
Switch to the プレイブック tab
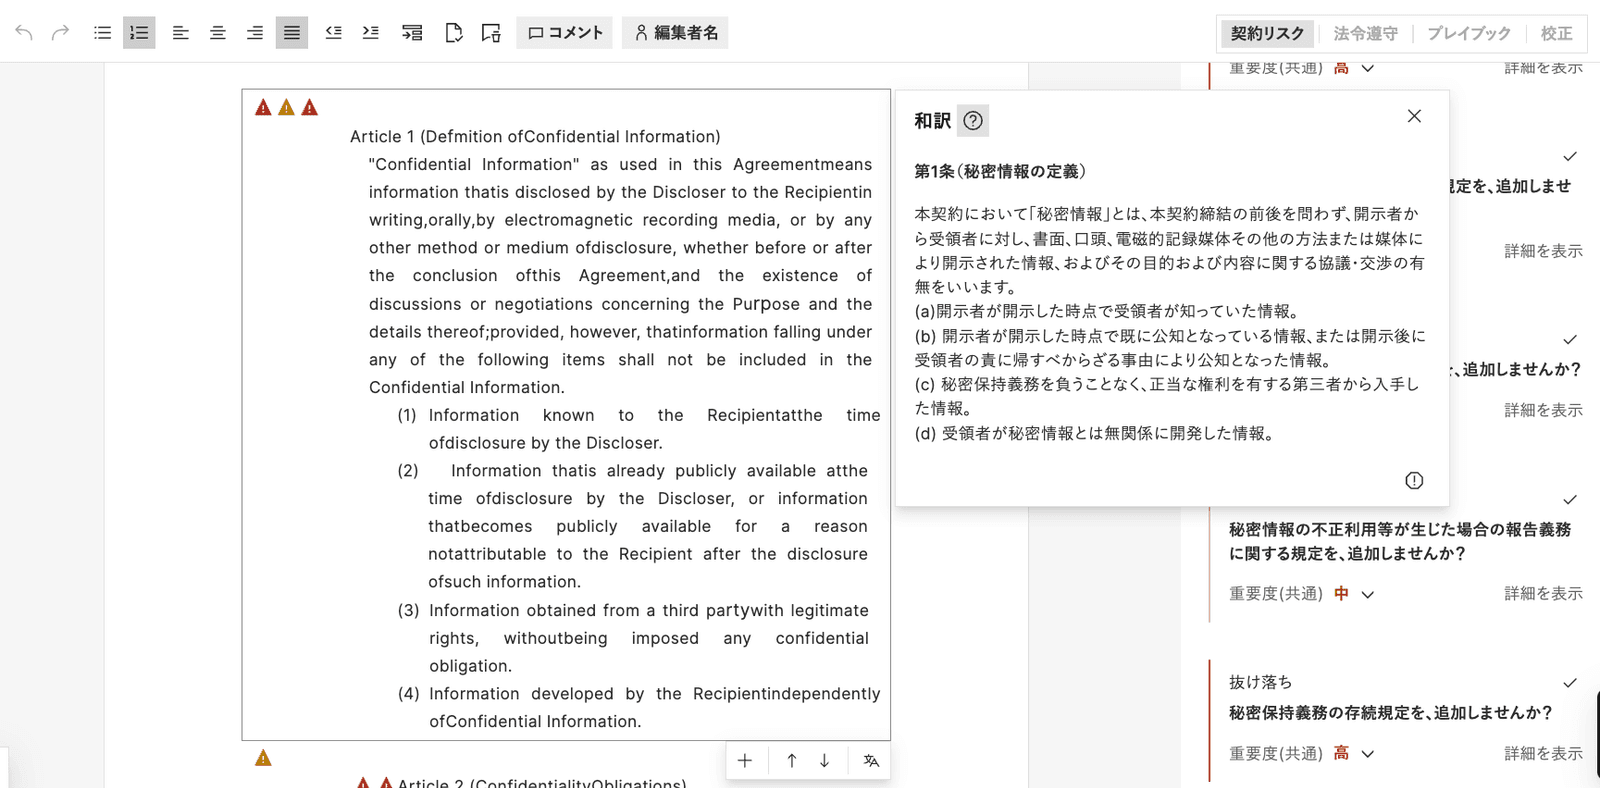pos(1469,33)
